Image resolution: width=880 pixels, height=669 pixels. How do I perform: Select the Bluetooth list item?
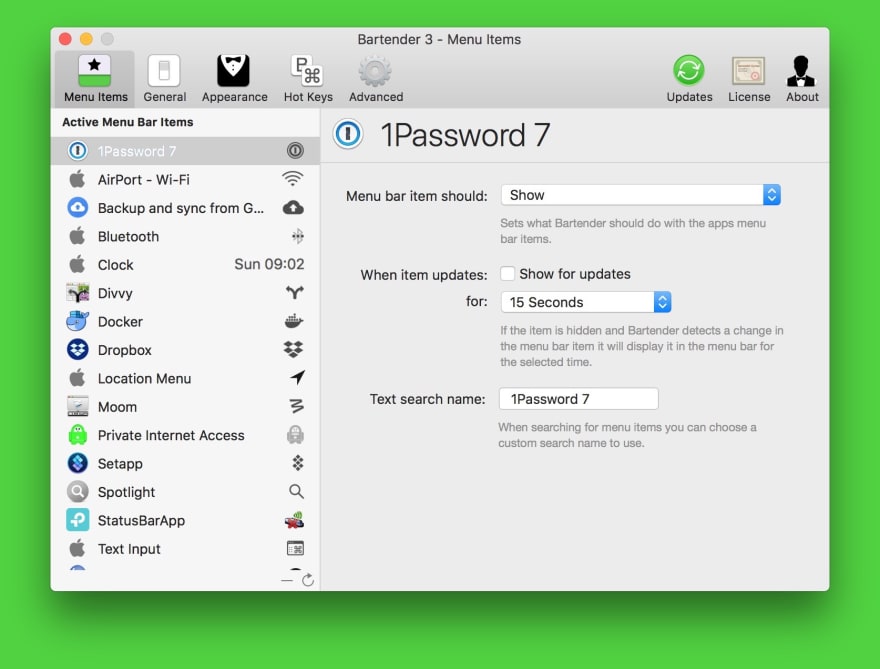[185, 236]
